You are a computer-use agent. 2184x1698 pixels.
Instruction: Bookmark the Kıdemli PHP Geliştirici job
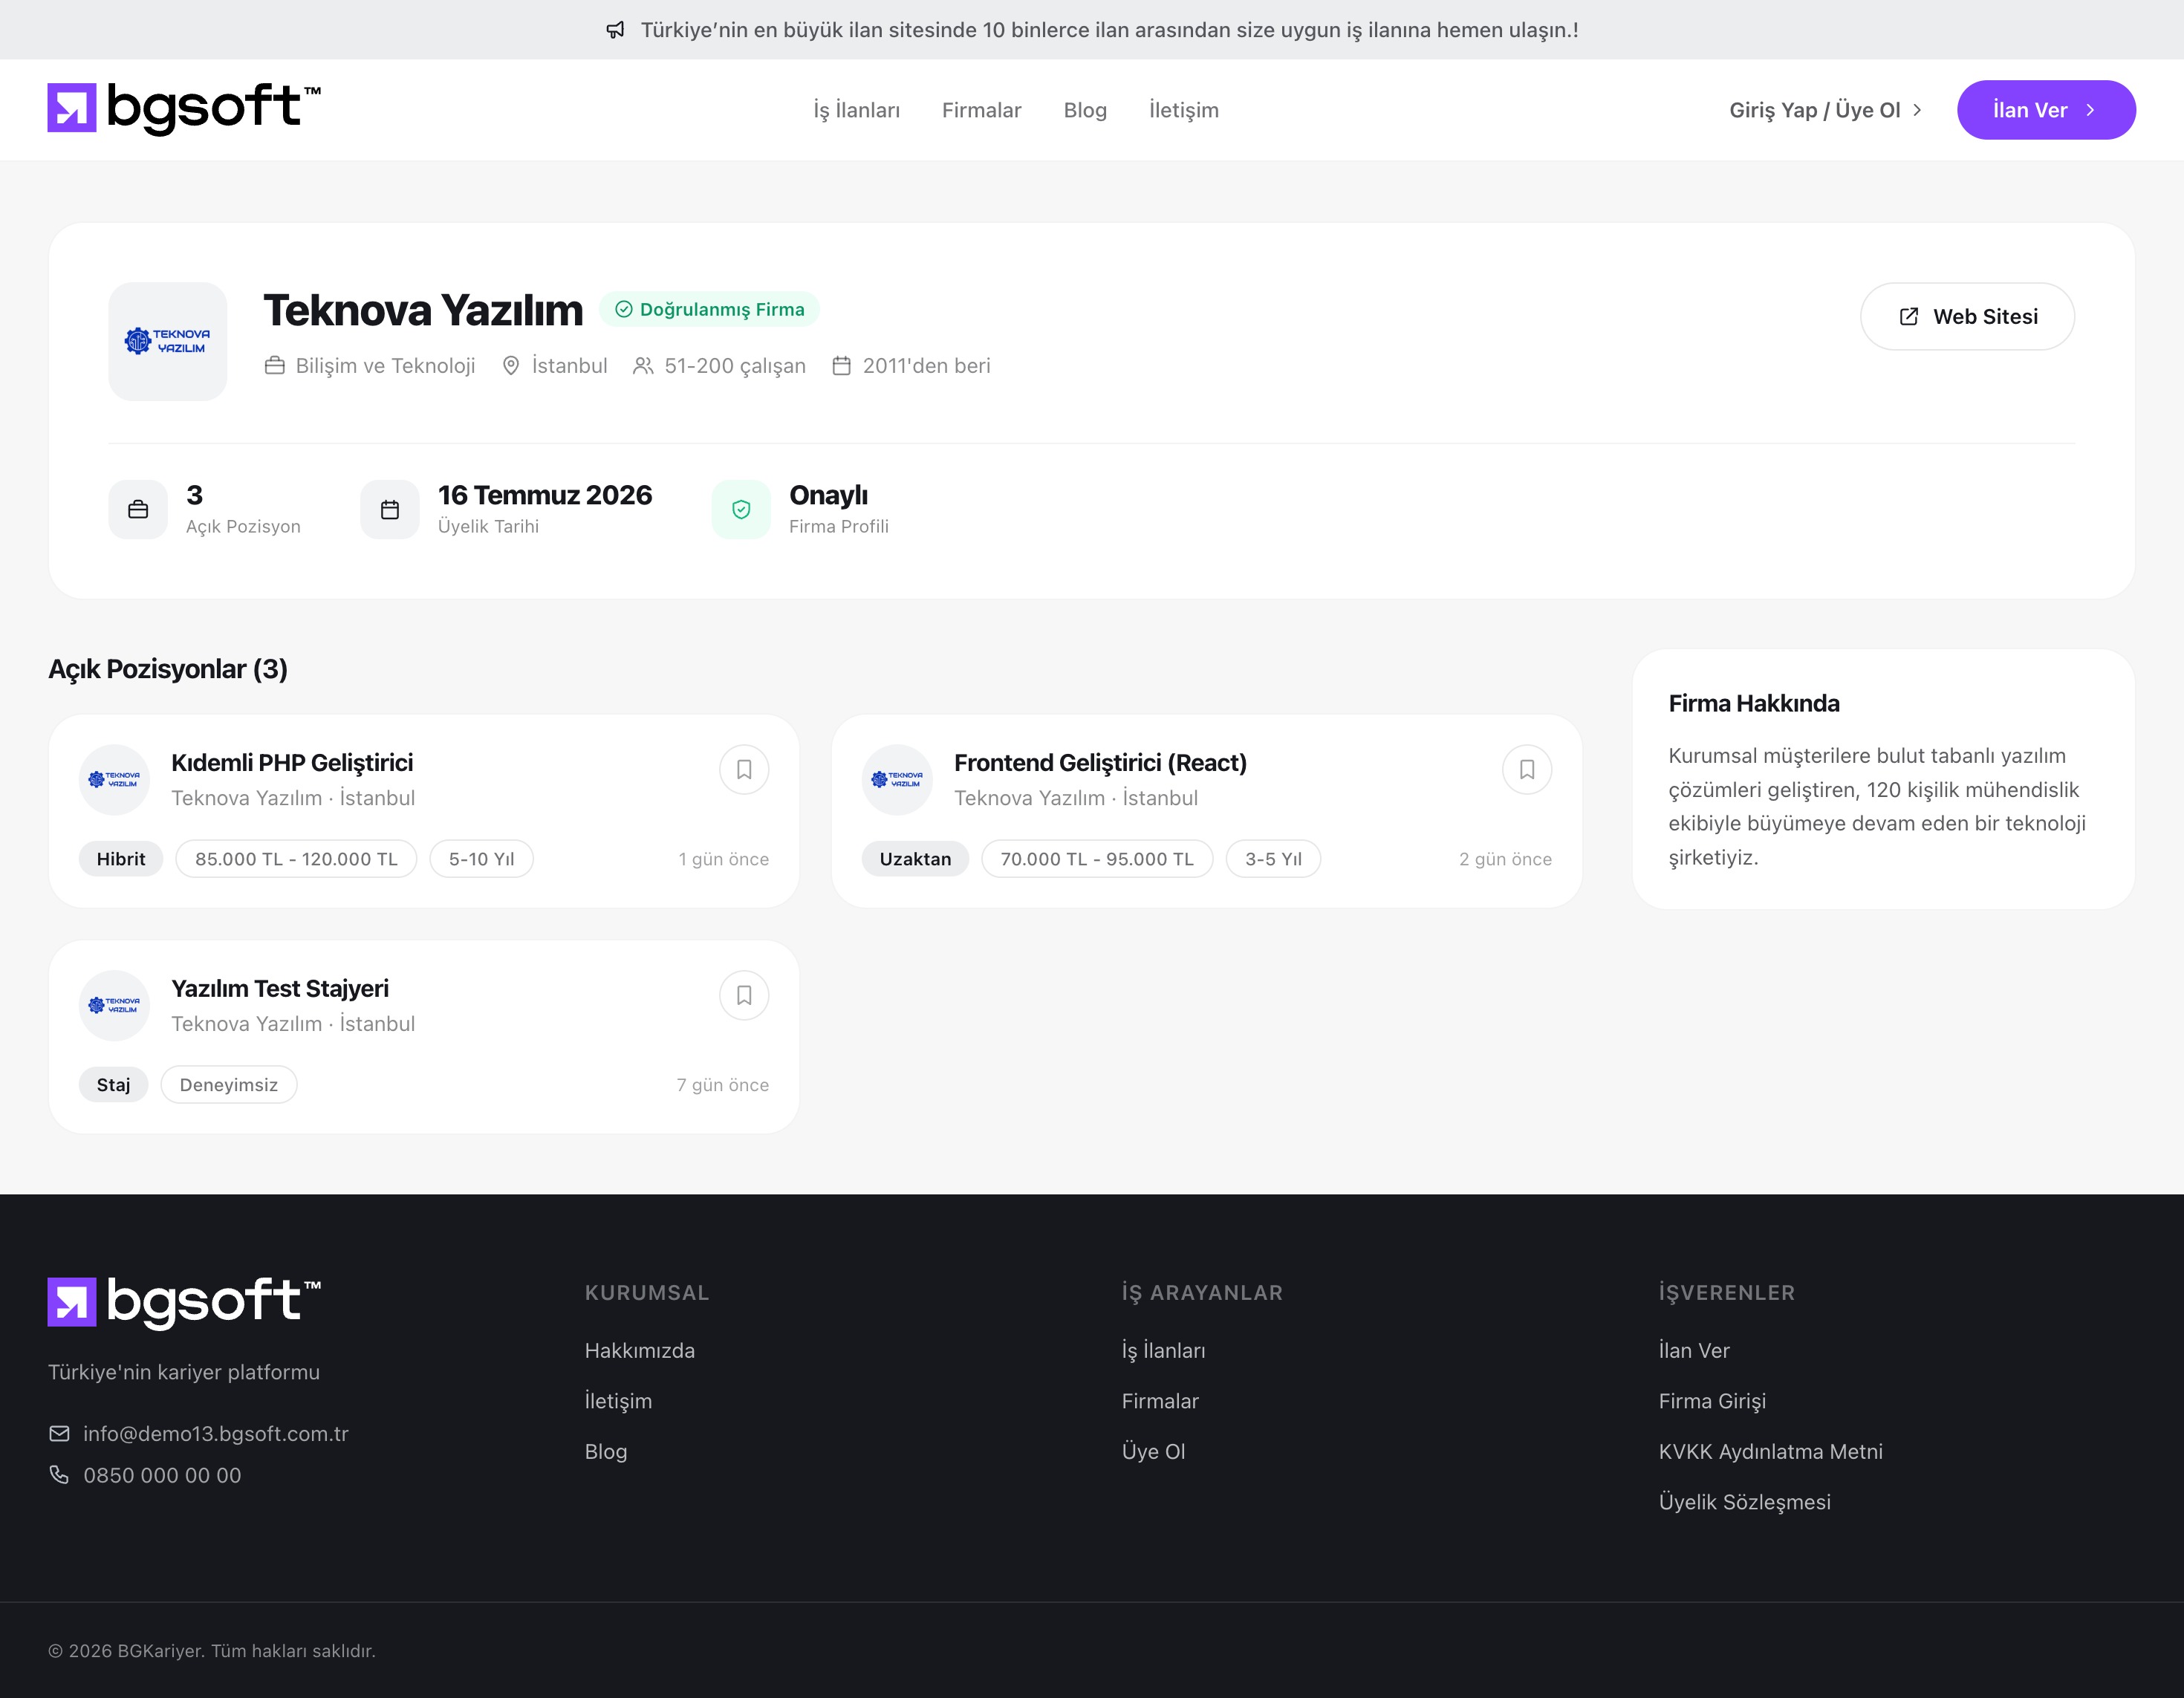744,769
